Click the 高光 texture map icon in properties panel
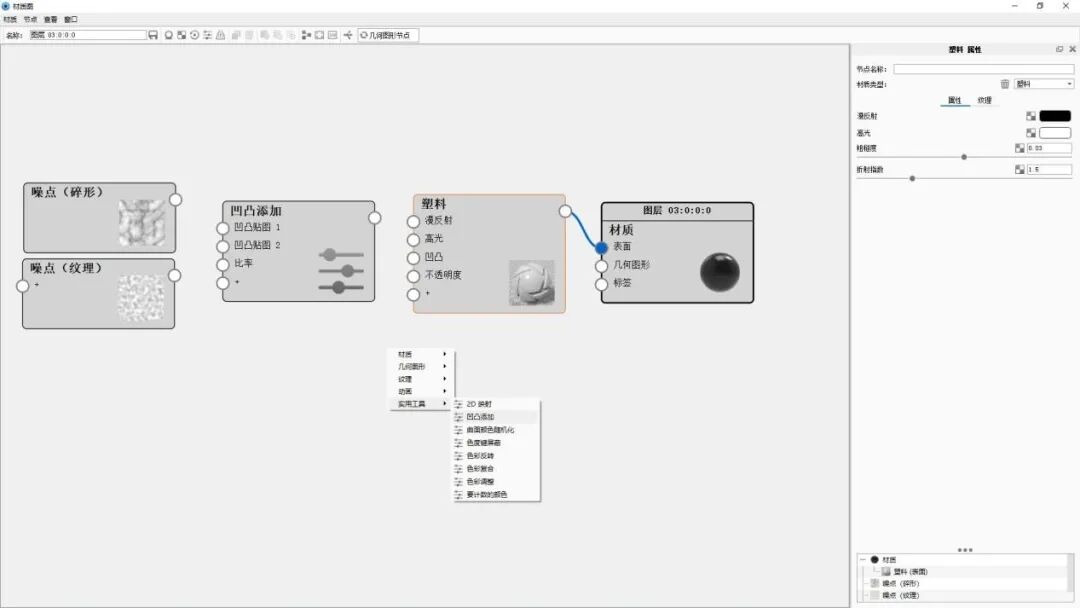The width and height of the screenshot is (1080, 608). point(1032,131)
